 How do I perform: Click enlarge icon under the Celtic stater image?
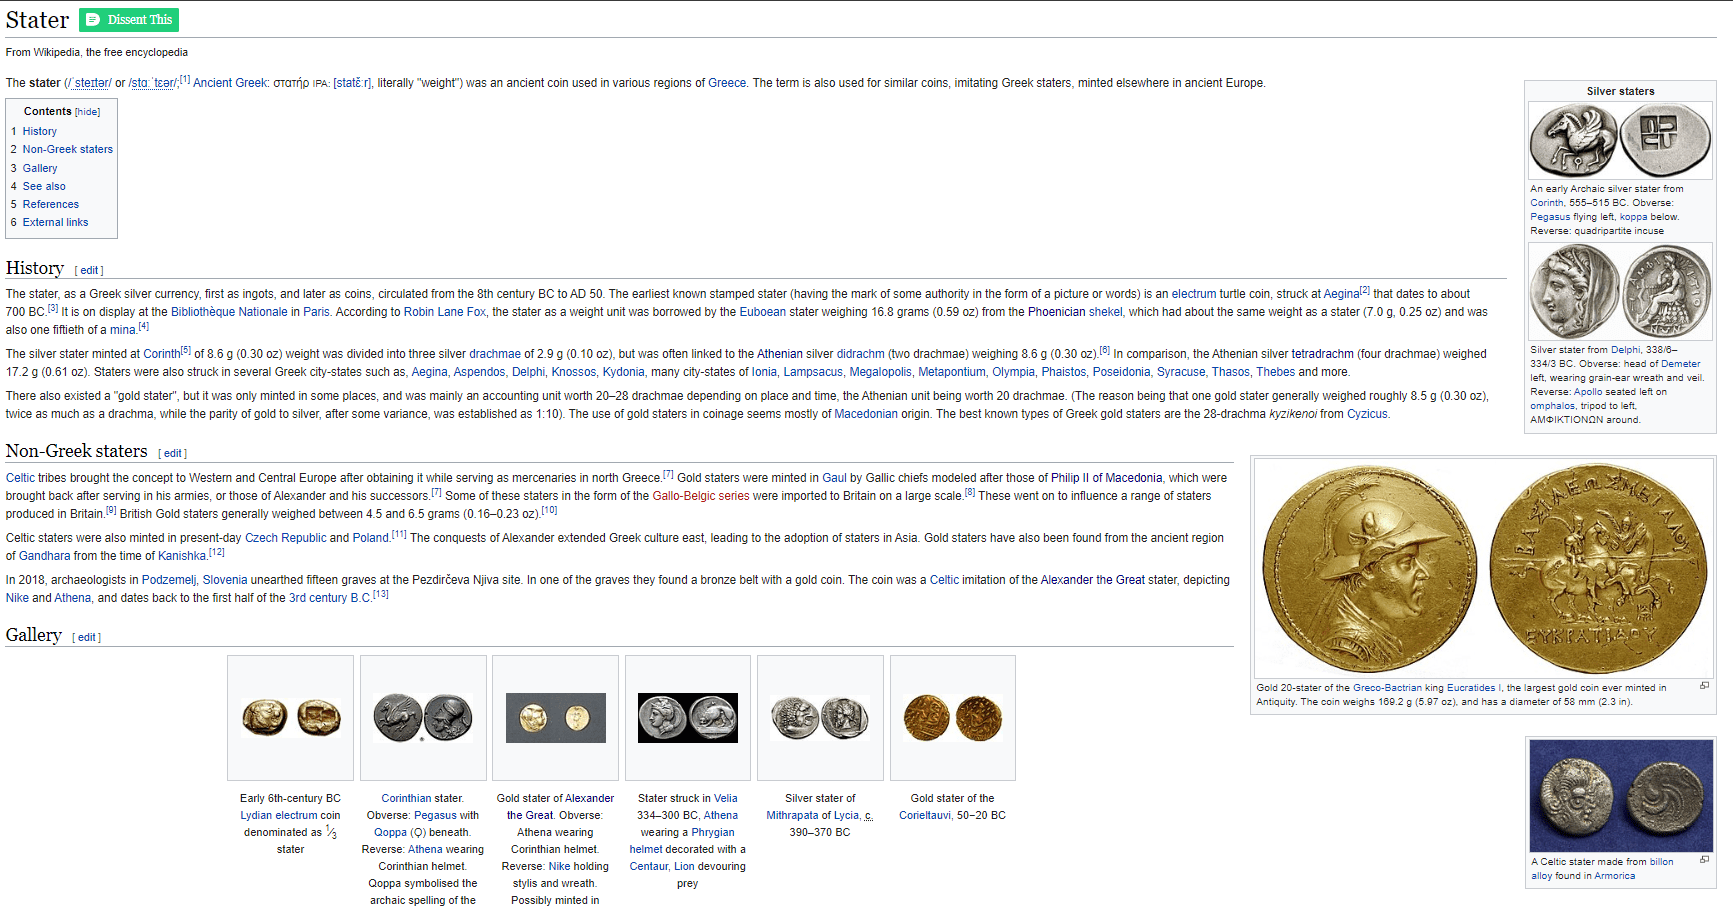click(x=1704, y=860)
